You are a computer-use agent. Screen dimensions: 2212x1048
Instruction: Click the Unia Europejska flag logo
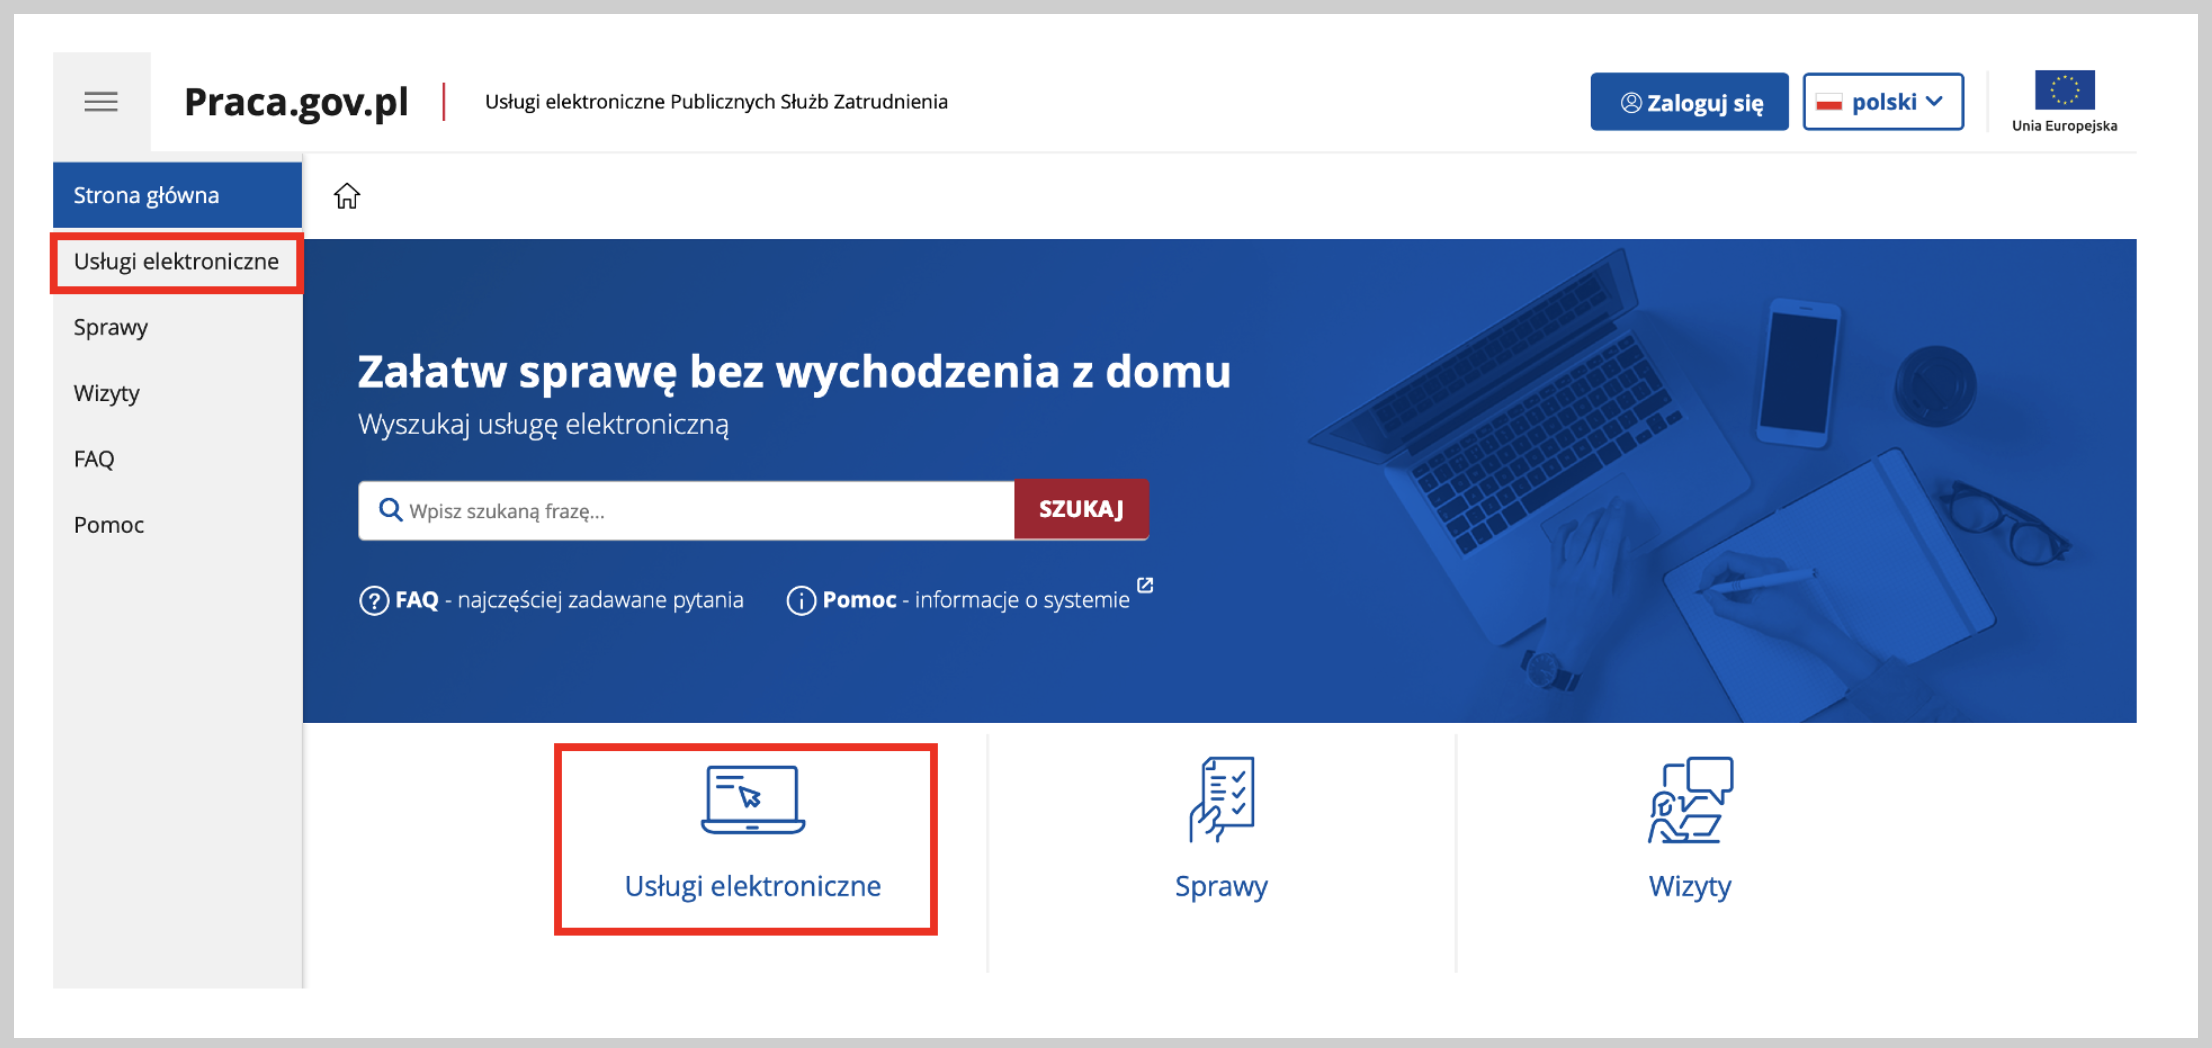click(2065, 90)
